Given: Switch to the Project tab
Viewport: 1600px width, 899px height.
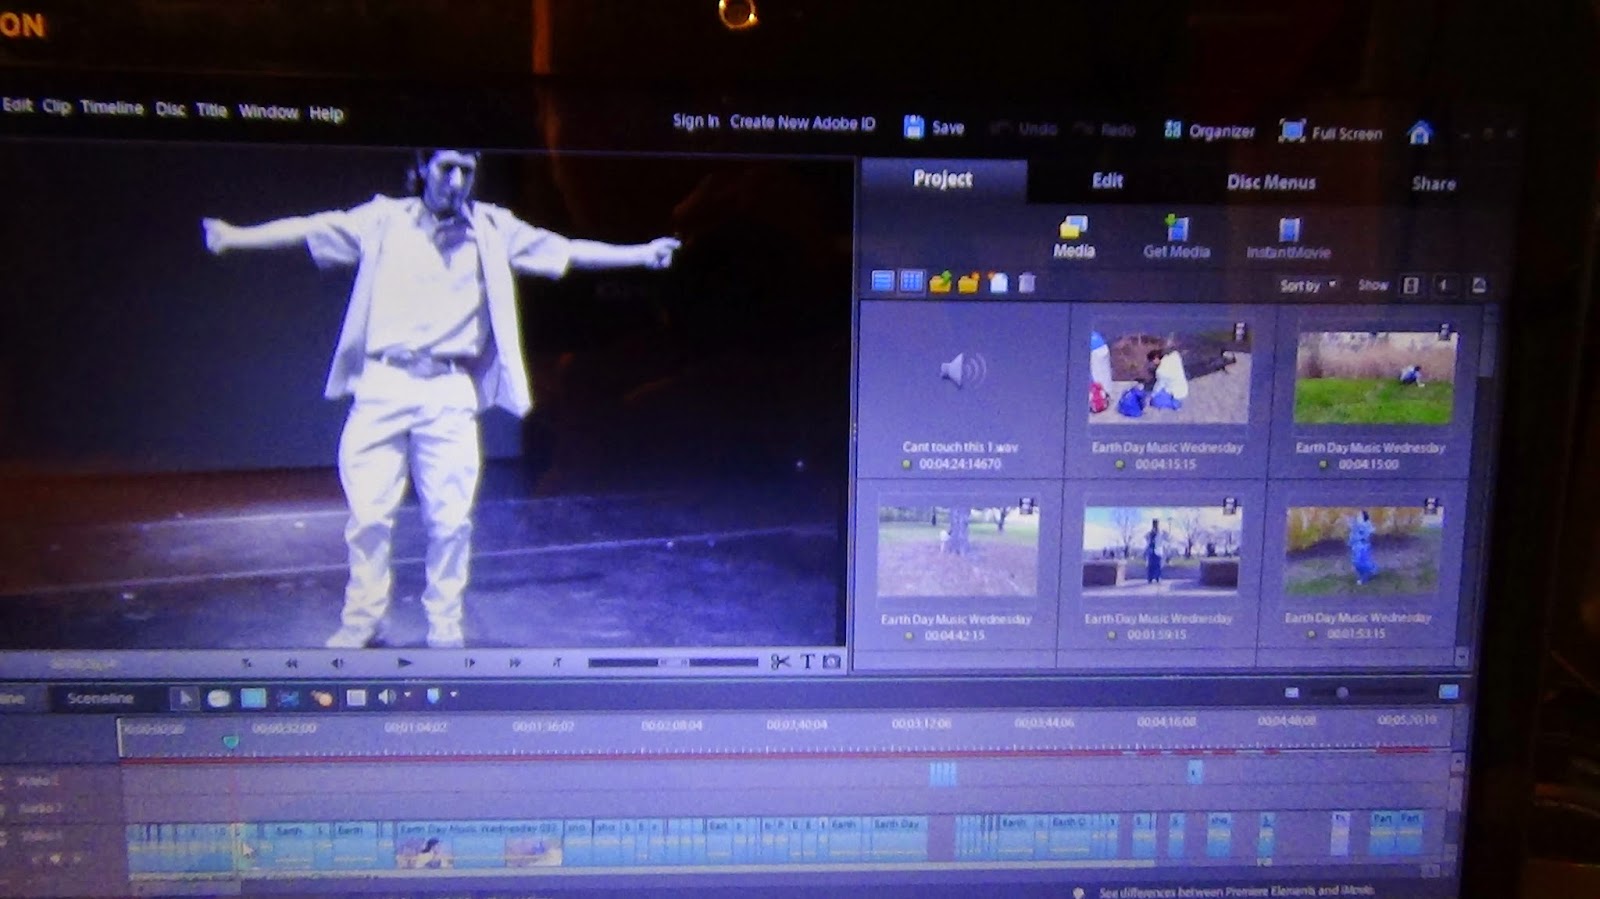Looking at the screenshot, I should (x=943, y=180).
